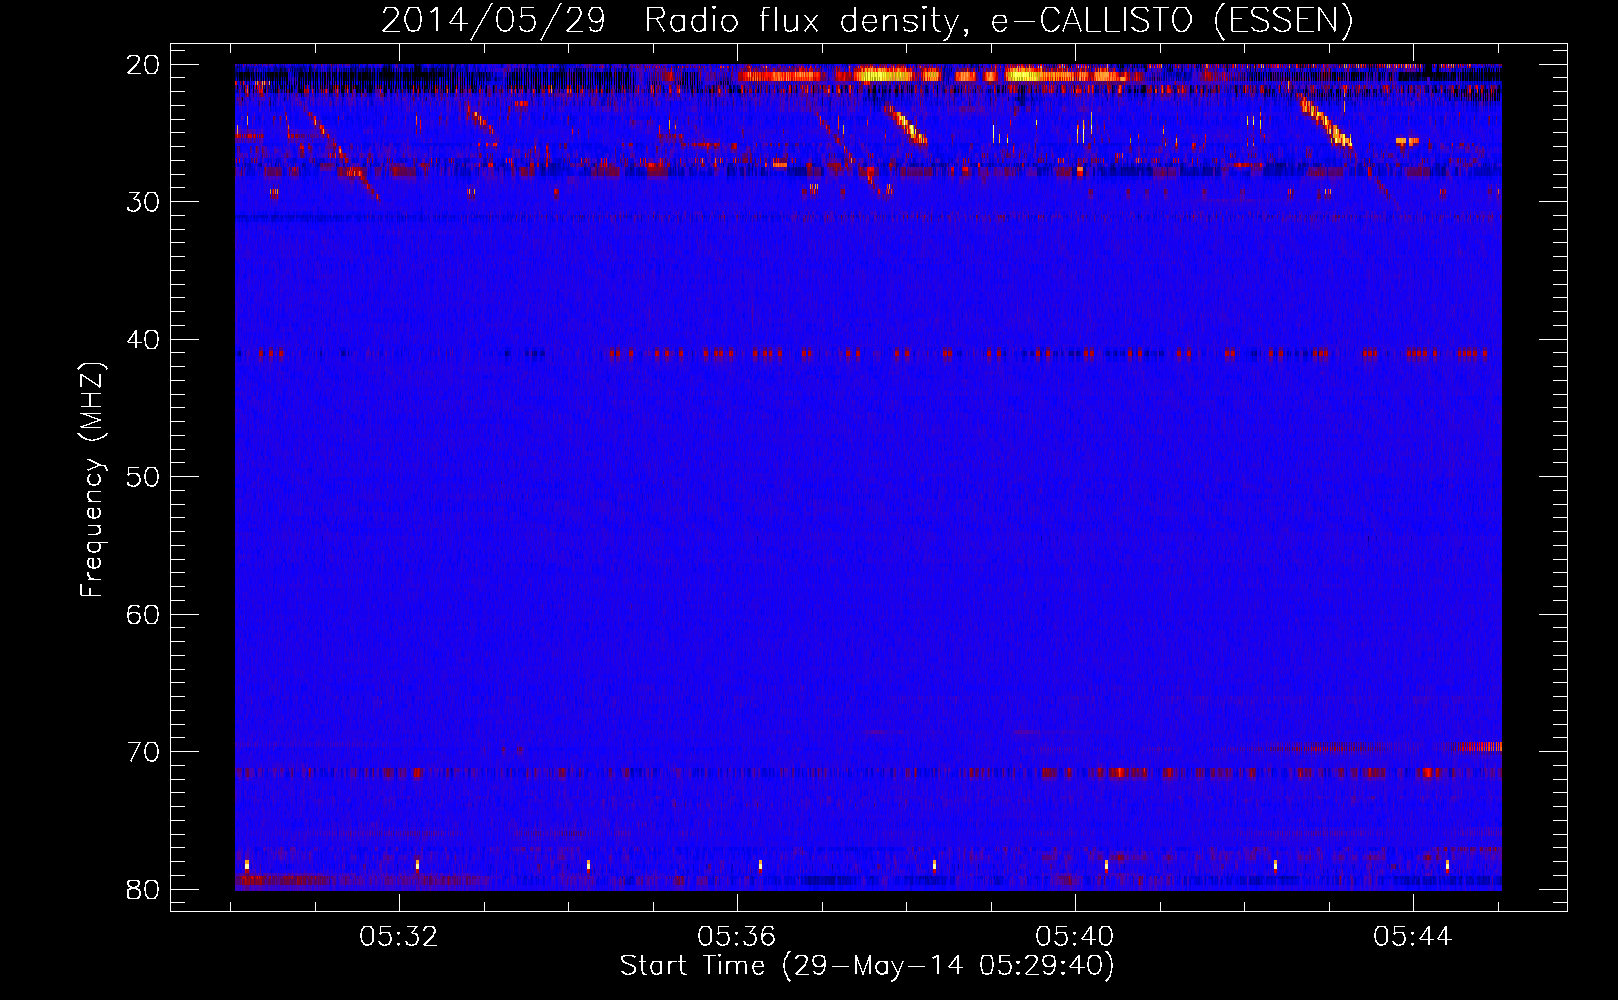Click the date "2014/05/29" in the title
1618x1000 pixels.
pyautogui.click(x=494, y=20)
